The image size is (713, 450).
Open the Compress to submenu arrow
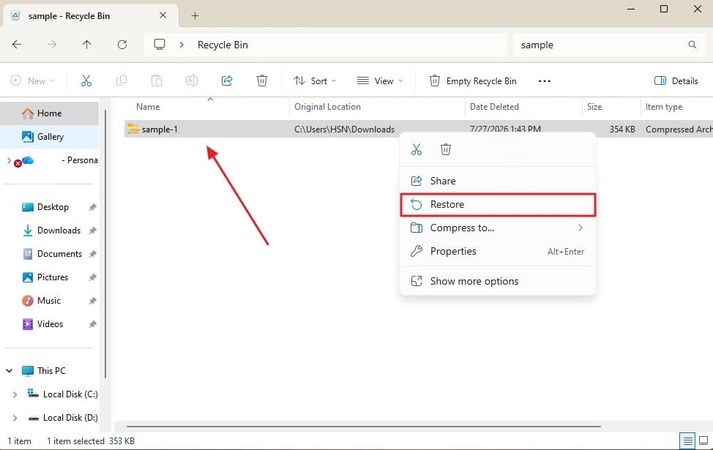coord(580,227)
